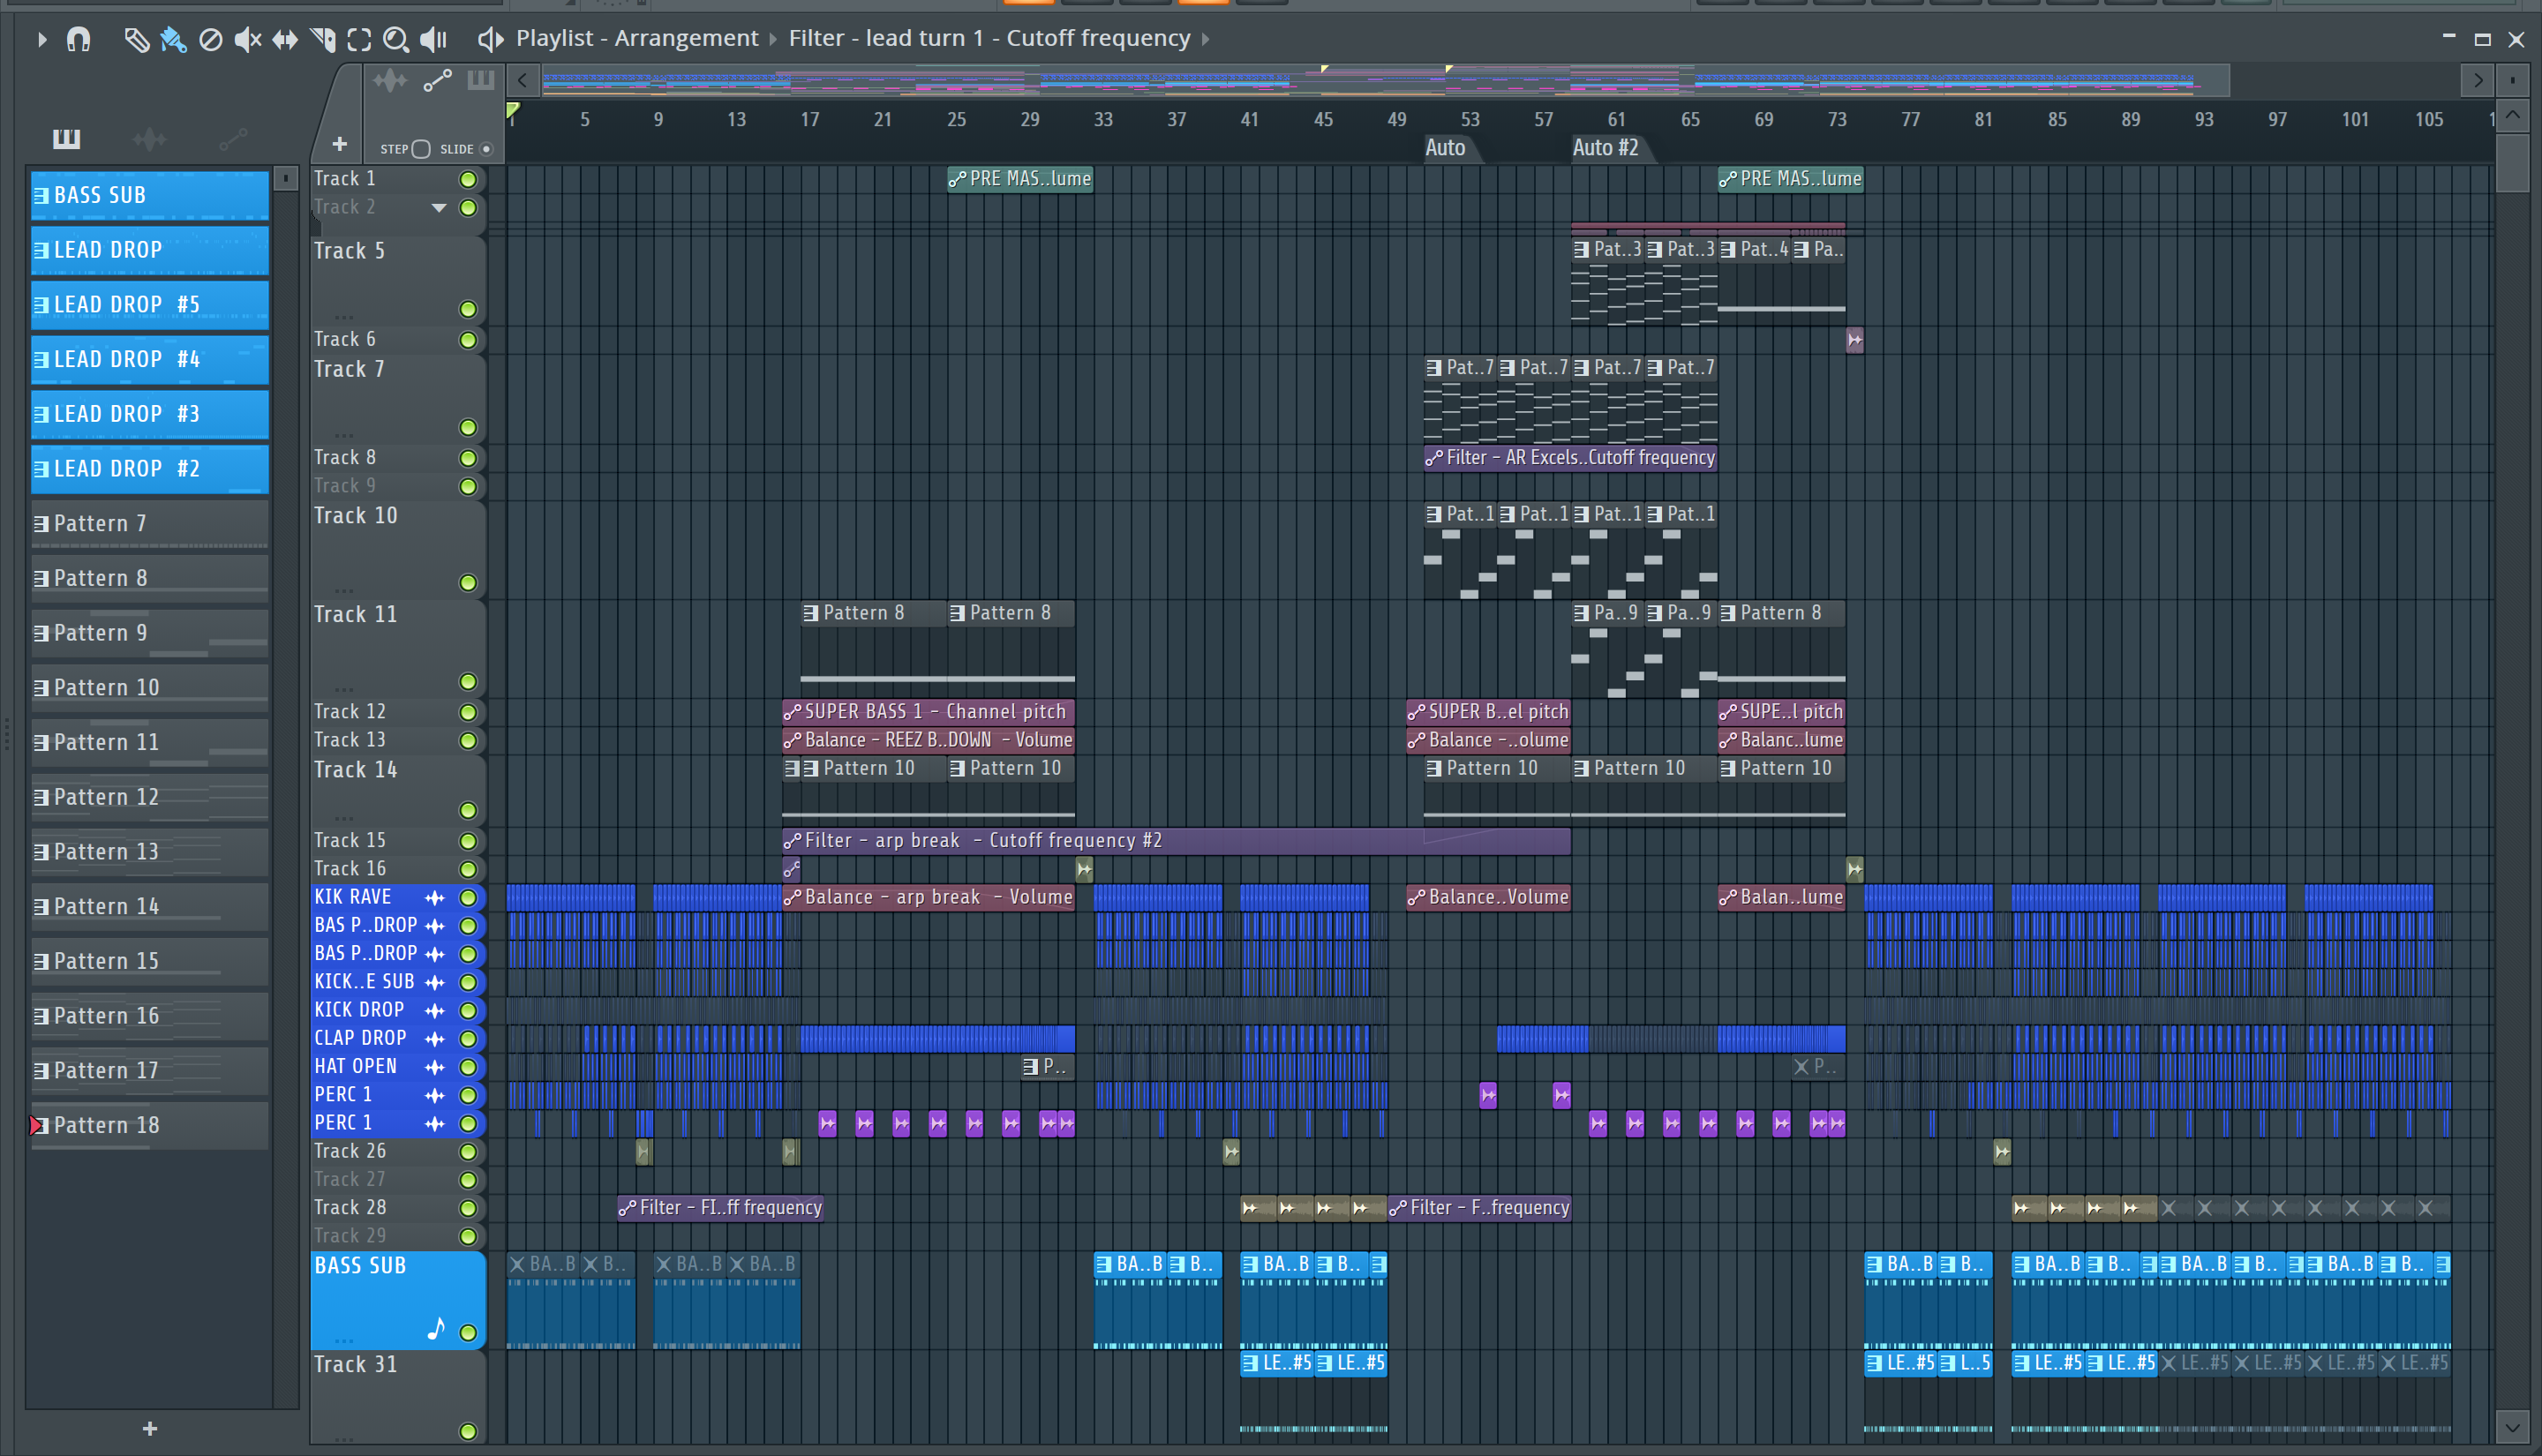Open the Playlist options arrow menu
This screenshot has width=2542, height=1456.
pos(41,39)
